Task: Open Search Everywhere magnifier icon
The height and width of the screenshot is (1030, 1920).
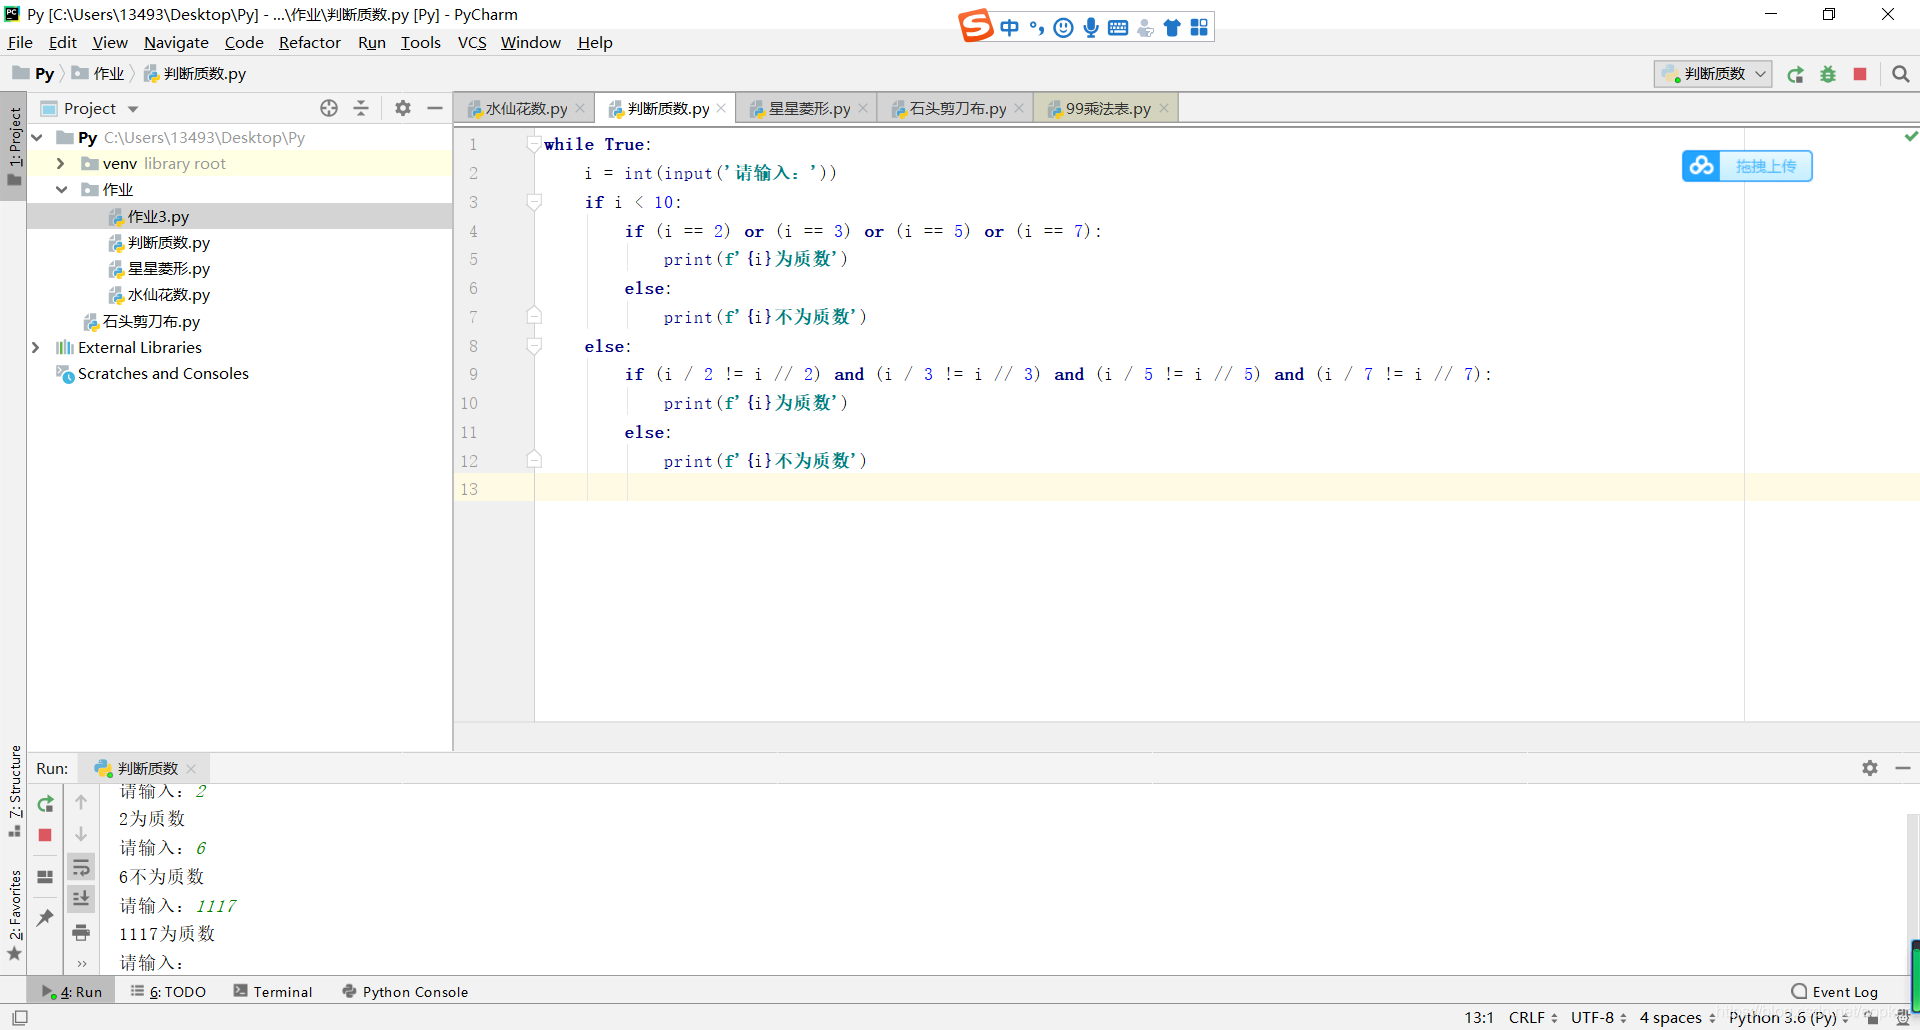Action: pos(1901,74)
